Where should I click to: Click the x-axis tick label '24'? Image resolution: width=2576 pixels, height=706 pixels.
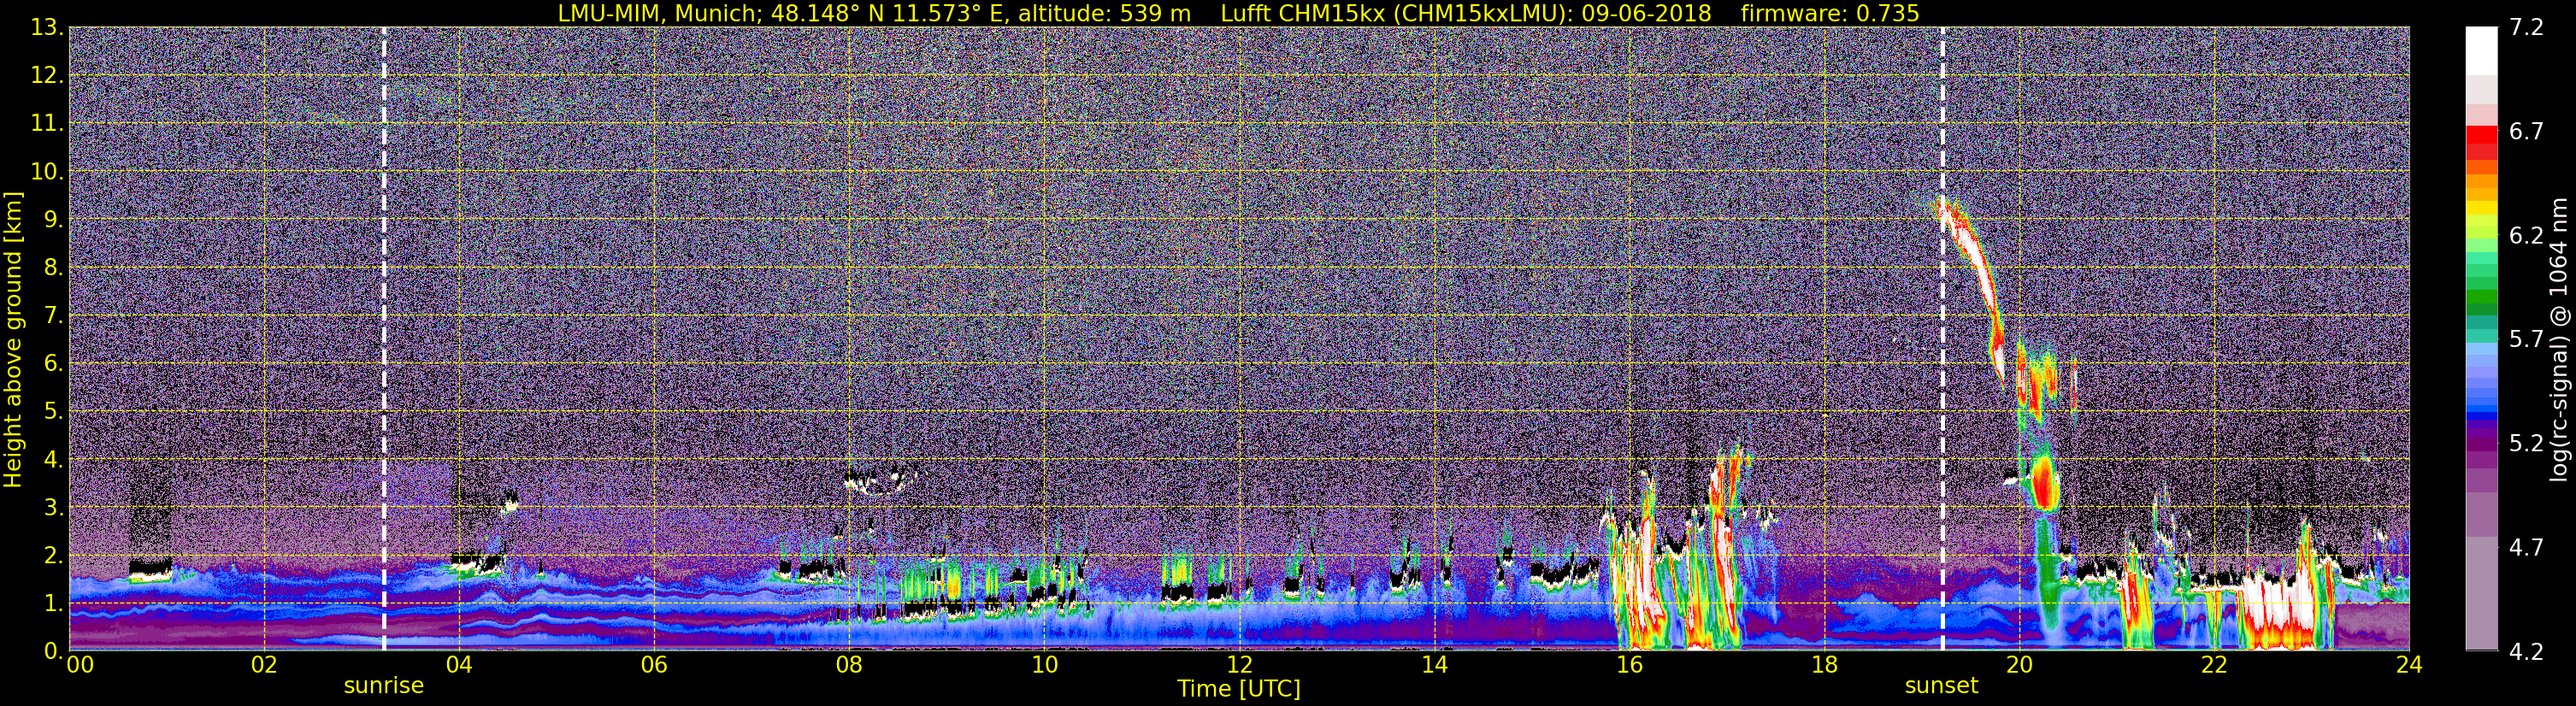[x=2409, y=665]
